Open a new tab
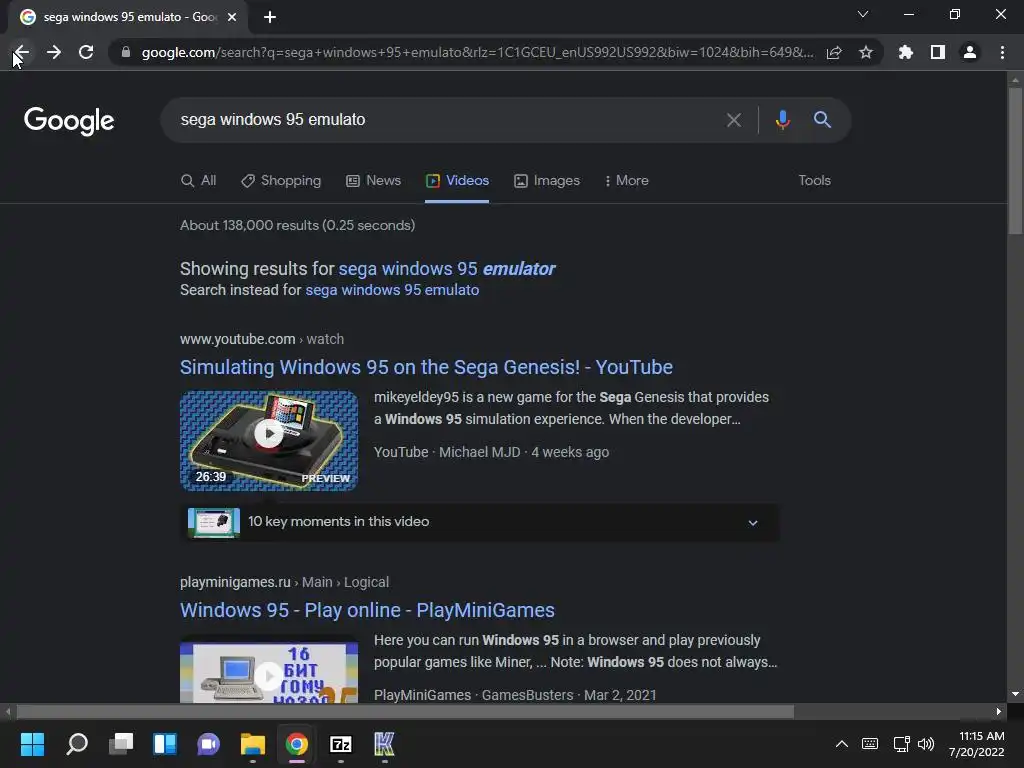 click(x=270, y=17)
